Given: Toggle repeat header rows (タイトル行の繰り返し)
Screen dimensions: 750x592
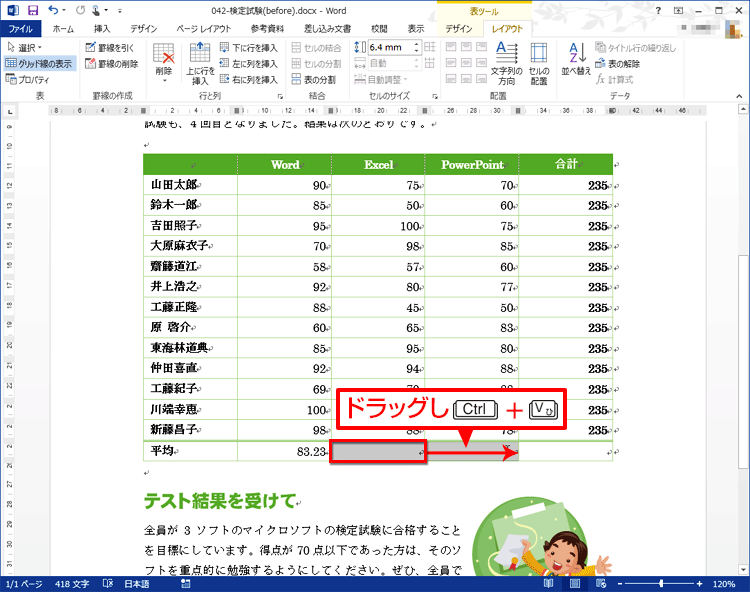Looking at the screenshot, I should tap(636, 47).
